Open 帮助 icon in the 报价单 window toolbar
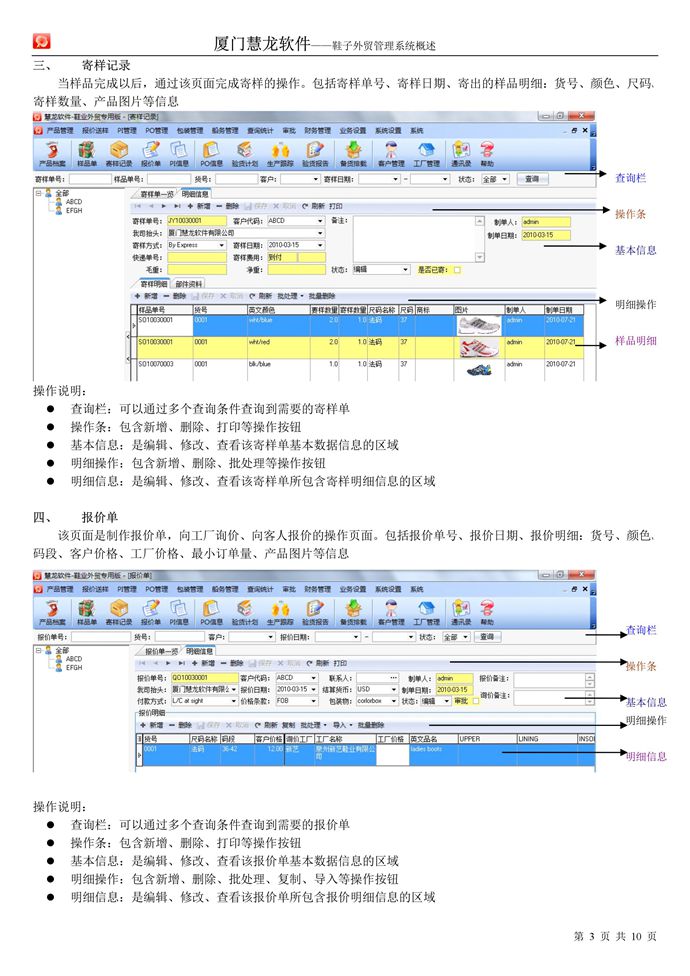The width and height of the screenshot is (690, 976). point(487,611)
